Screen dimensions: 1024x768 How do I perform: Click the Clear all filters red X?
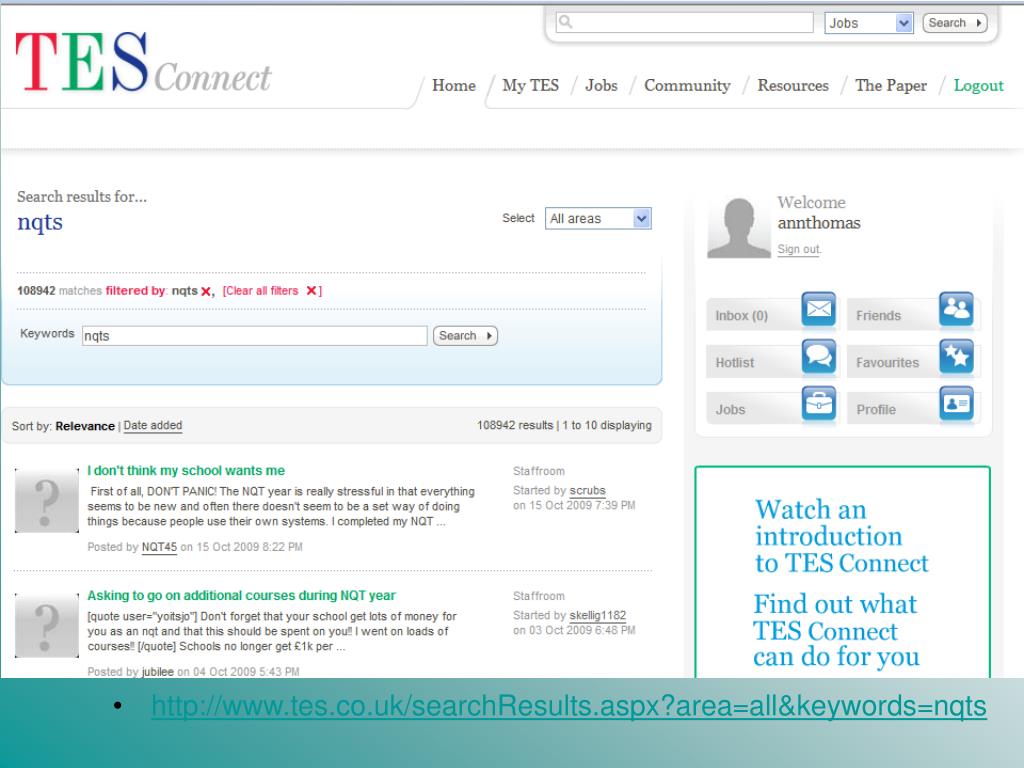click(x=312, y=291)
